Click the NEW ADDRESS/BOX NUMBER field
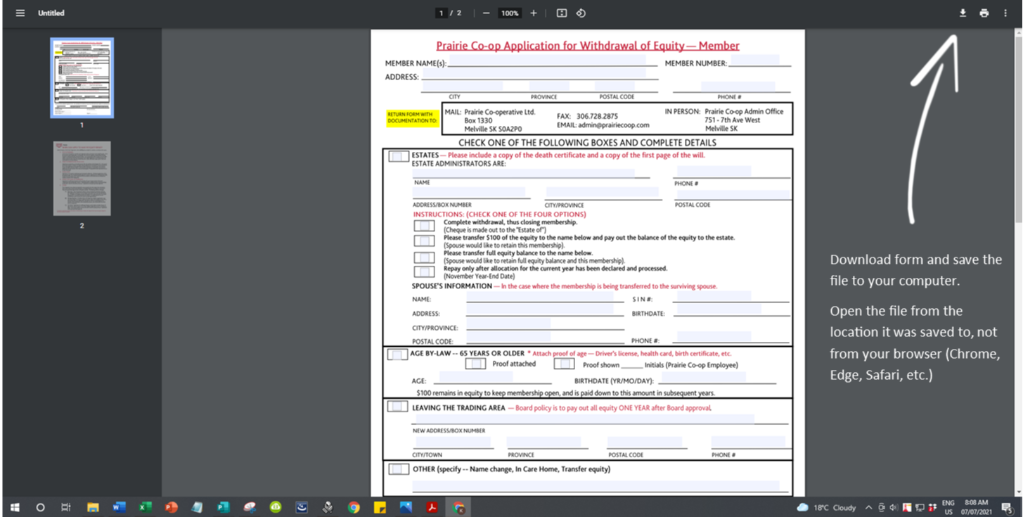 pyautogui.click(x=585, y=419)
